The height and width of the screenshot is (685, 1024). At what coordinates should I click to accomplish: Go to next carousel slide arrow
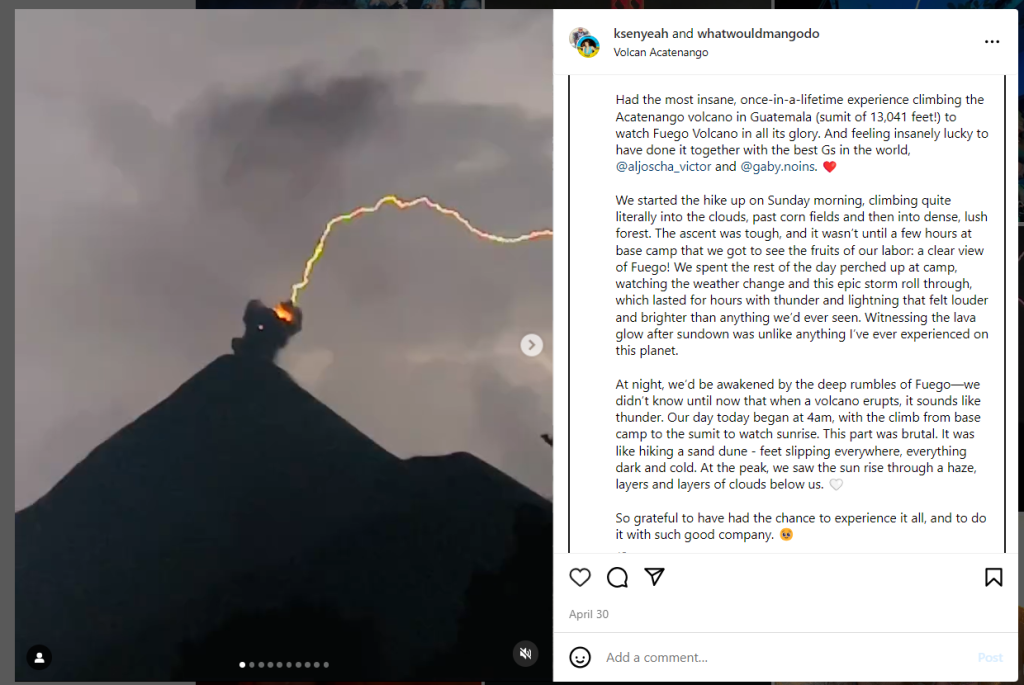coord(532,345)
